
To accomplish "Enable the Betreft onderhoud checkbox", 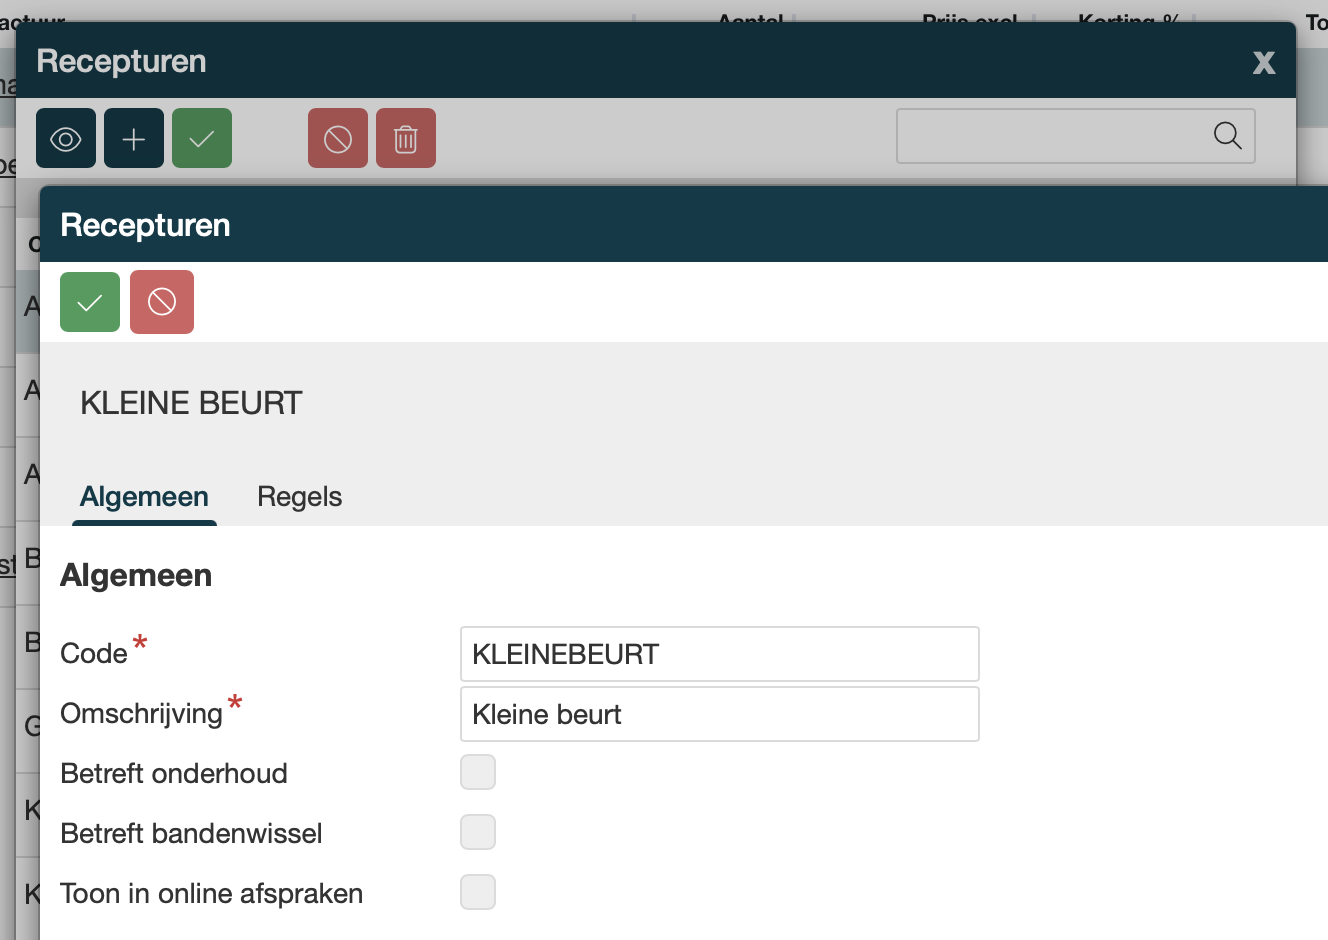I will coord(478,773).
